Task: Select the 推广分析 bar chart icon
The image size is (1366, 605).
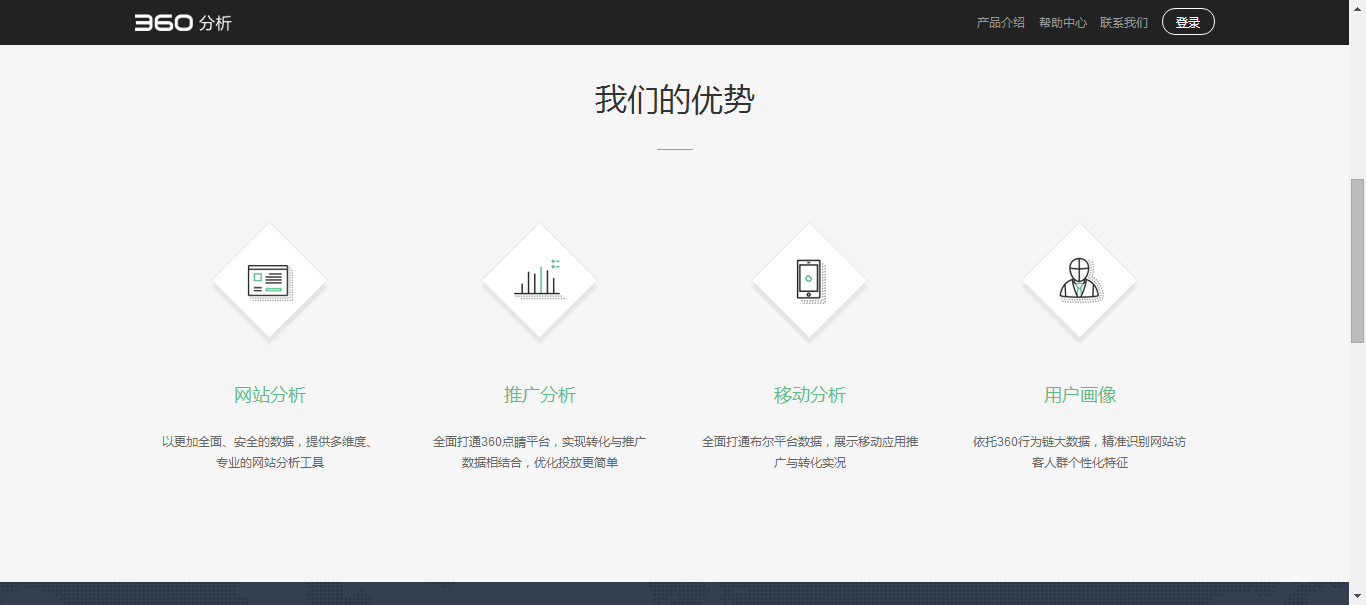Action: pos(539,281)
